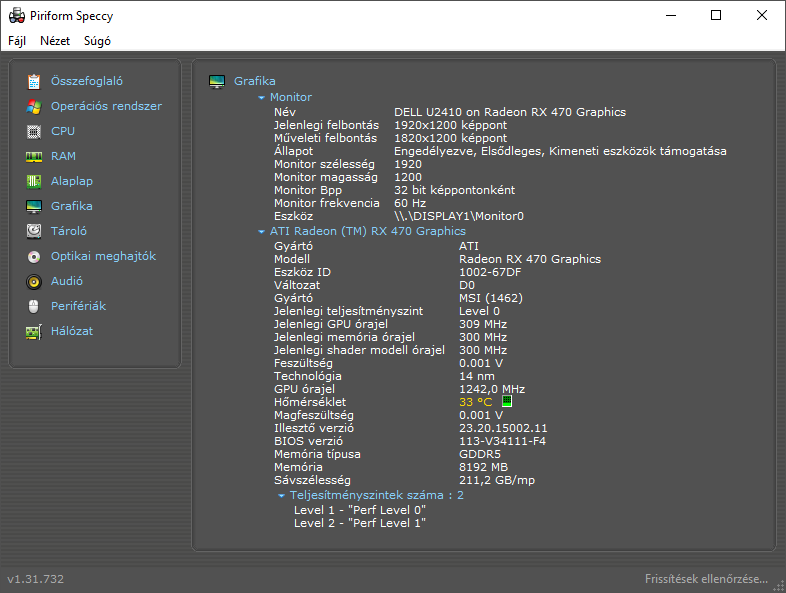Minimize the Speccy window

click(671, 16)
